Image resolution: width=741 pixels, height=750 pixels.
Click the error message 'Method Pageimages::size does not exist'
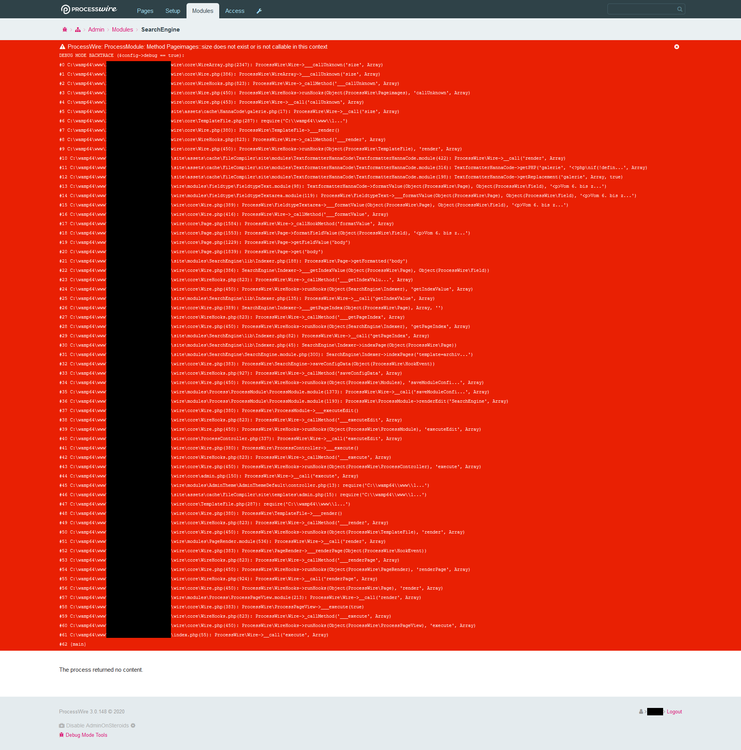click(x=197, y=47)
